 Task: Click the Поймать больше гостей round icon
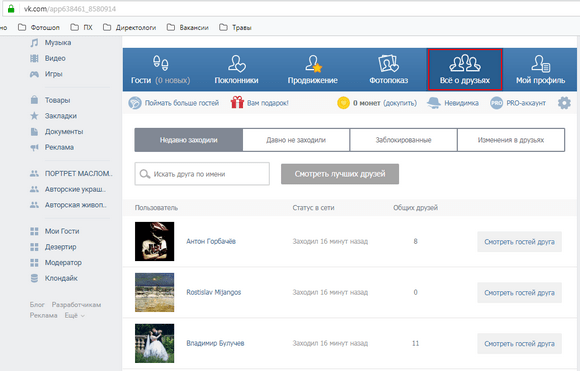135,103
